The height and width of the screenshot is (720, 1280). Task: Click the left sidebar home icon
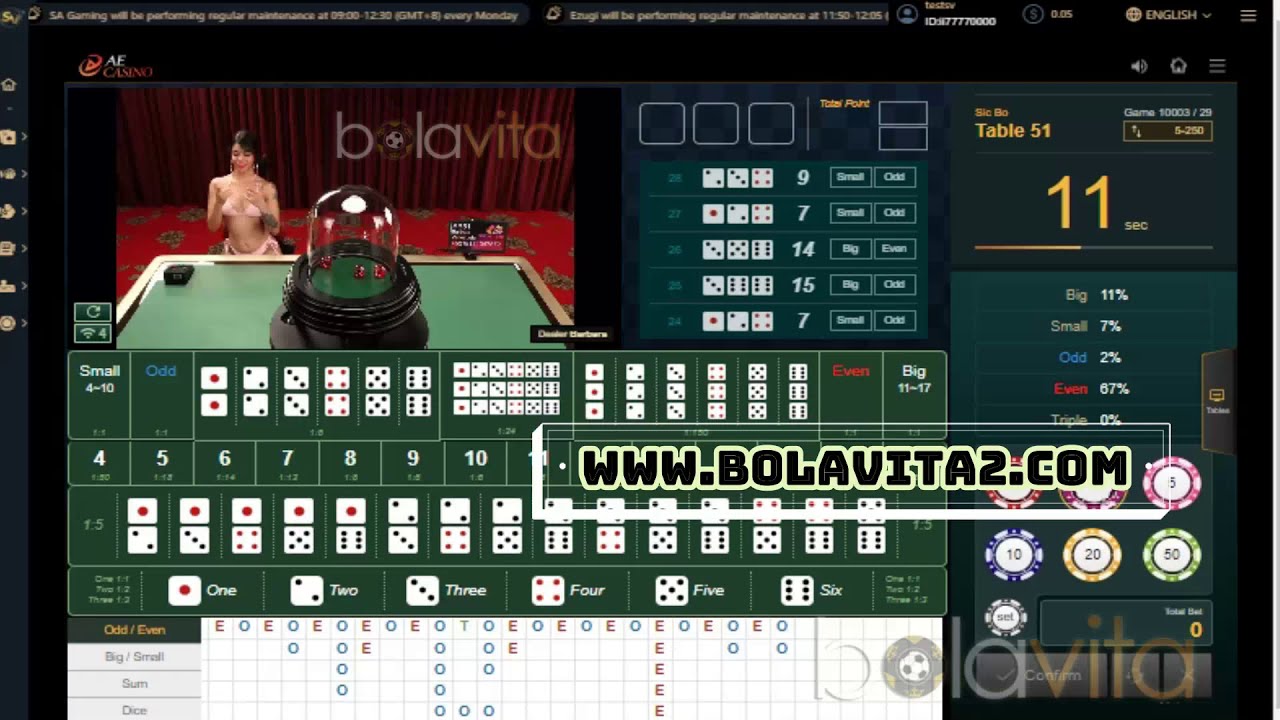9,85
